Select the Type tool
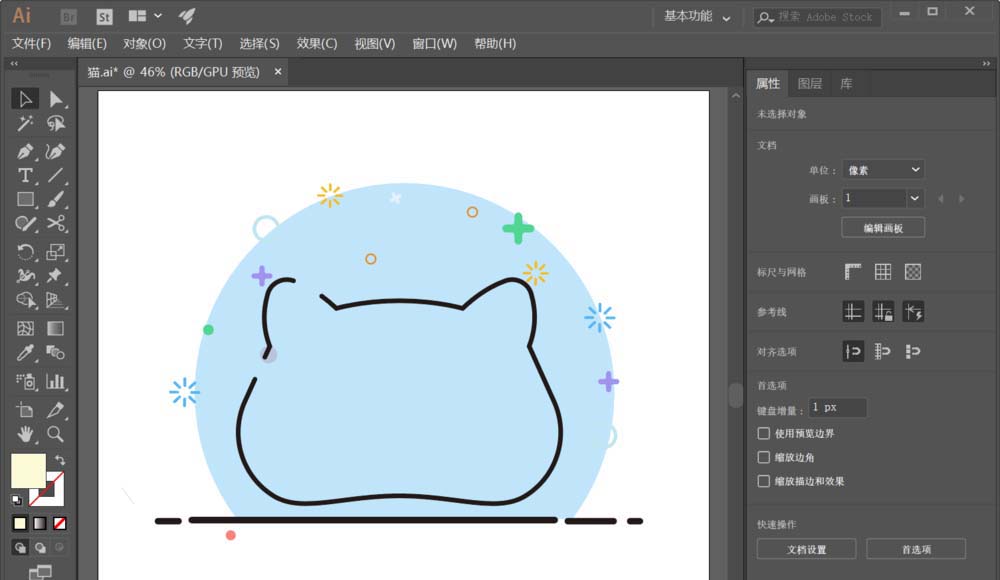The image size is (1000, 580). pyautogui.click(x=25, y=175)
